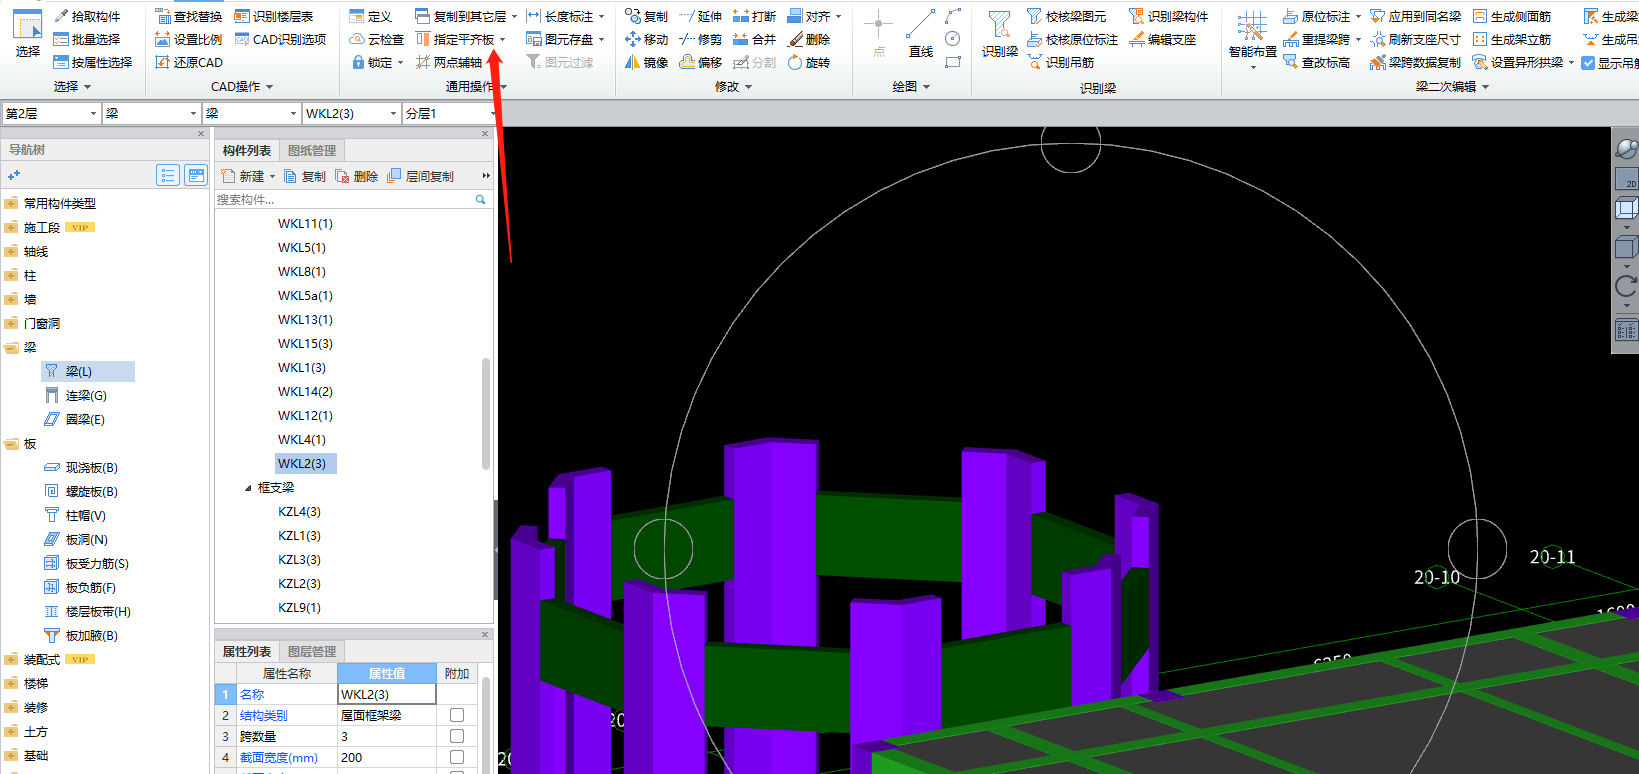The width and height of the screenshot is (1639, 774).
Task: Click the 云检查 cloud check tool
Action: click(376, 39)
